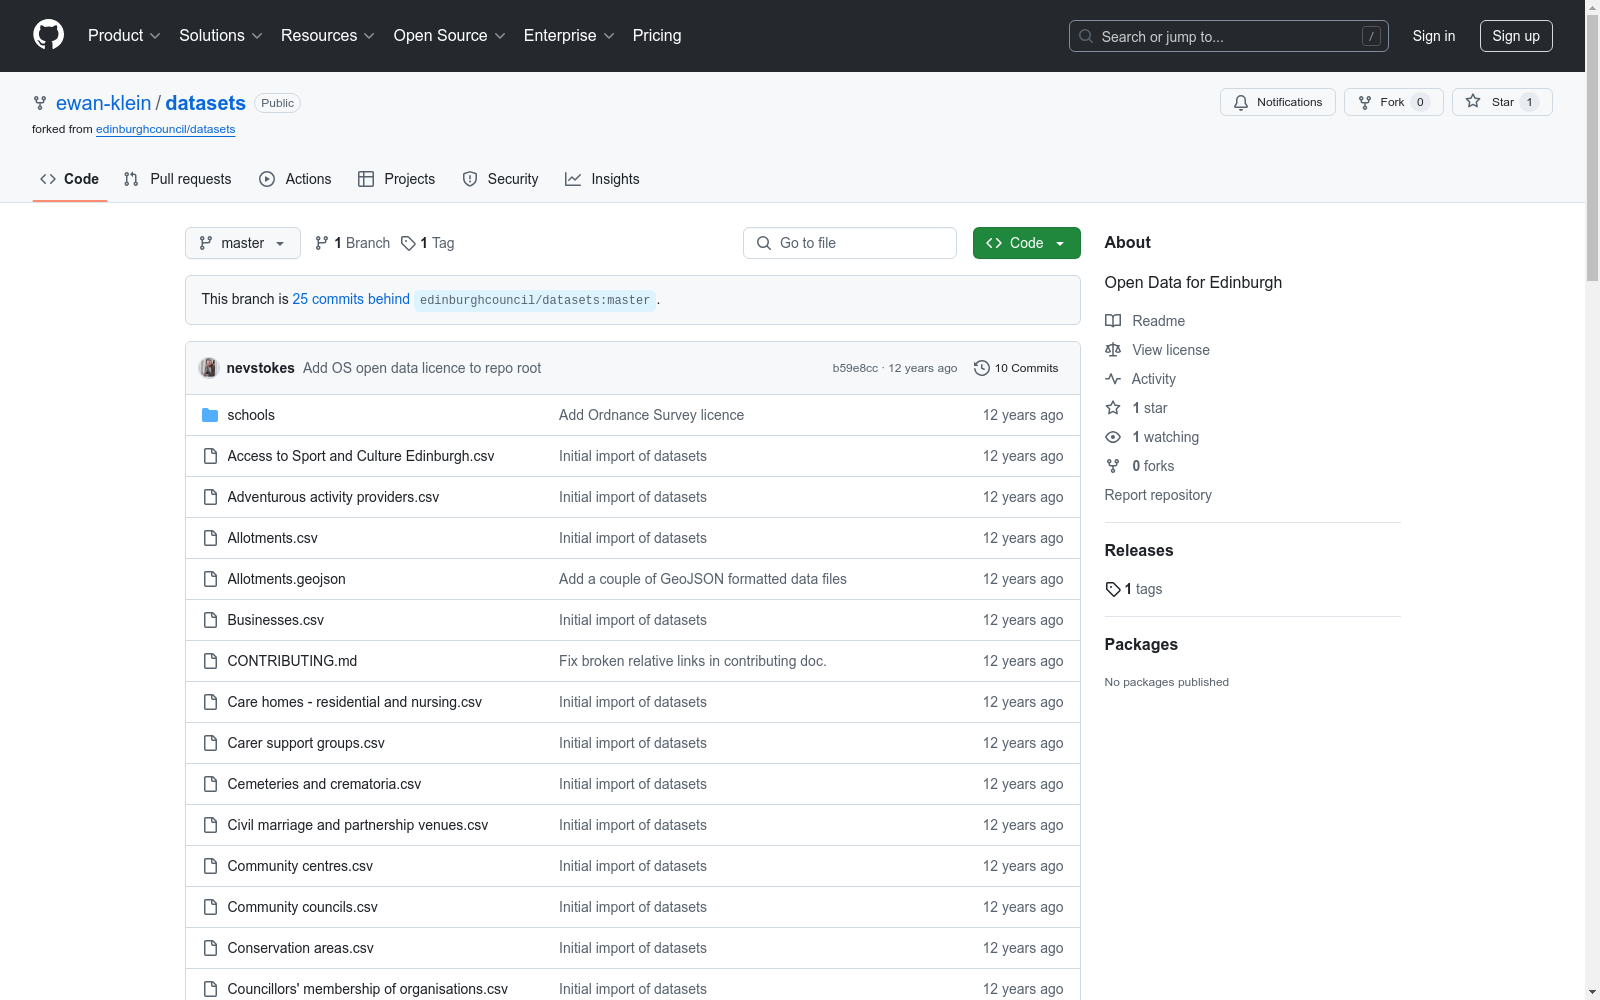Open the master branch selector dropdown

click(243, 243)
